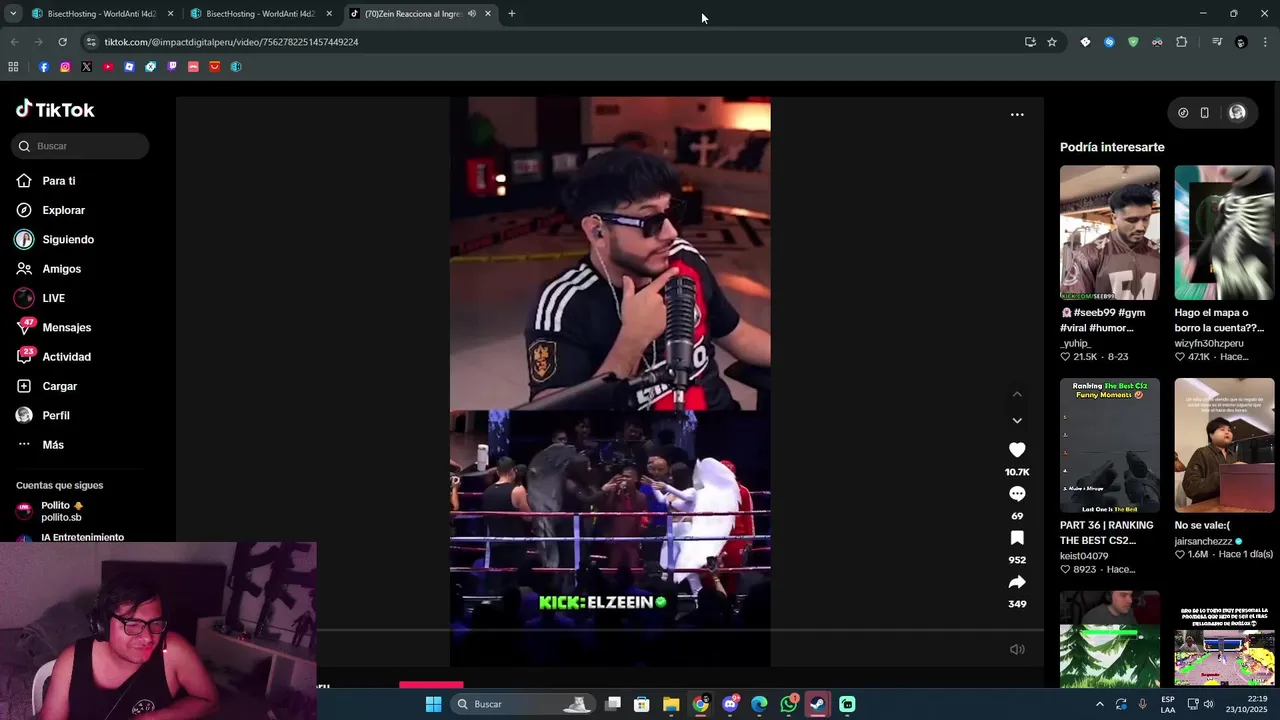
Task: Open the Extensions puzzle menu
Action: click(1181, 42)
